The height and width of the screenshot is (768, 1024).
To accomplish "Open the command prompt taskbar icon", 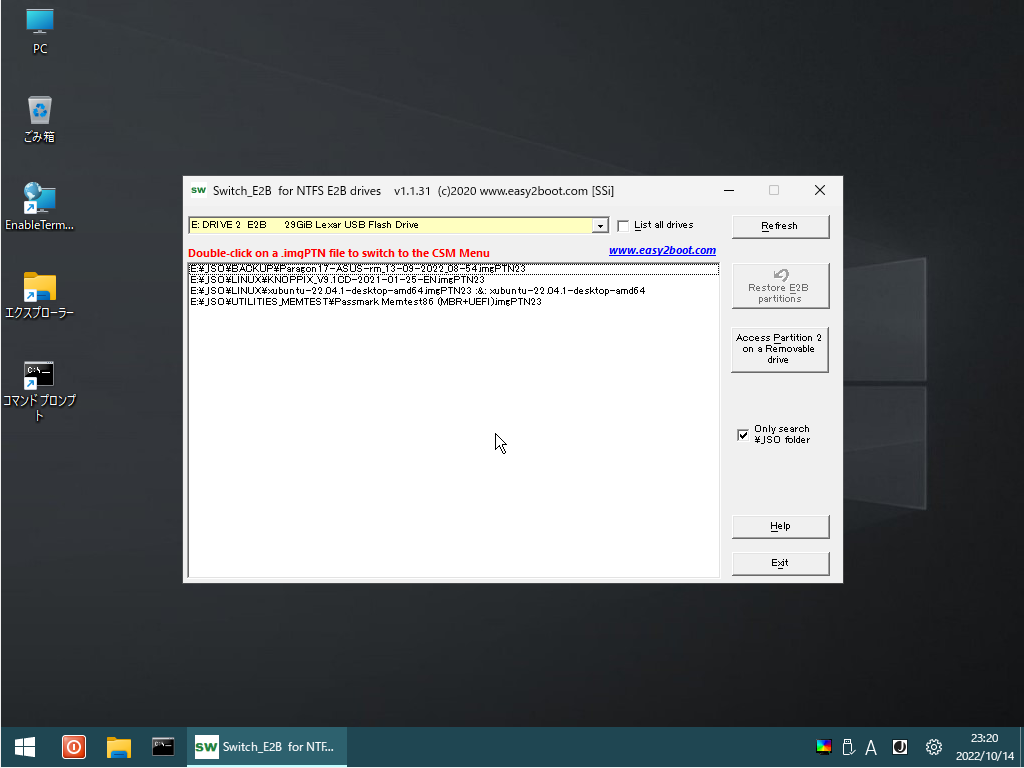I will pyautogui.click(x=163, y=746).
